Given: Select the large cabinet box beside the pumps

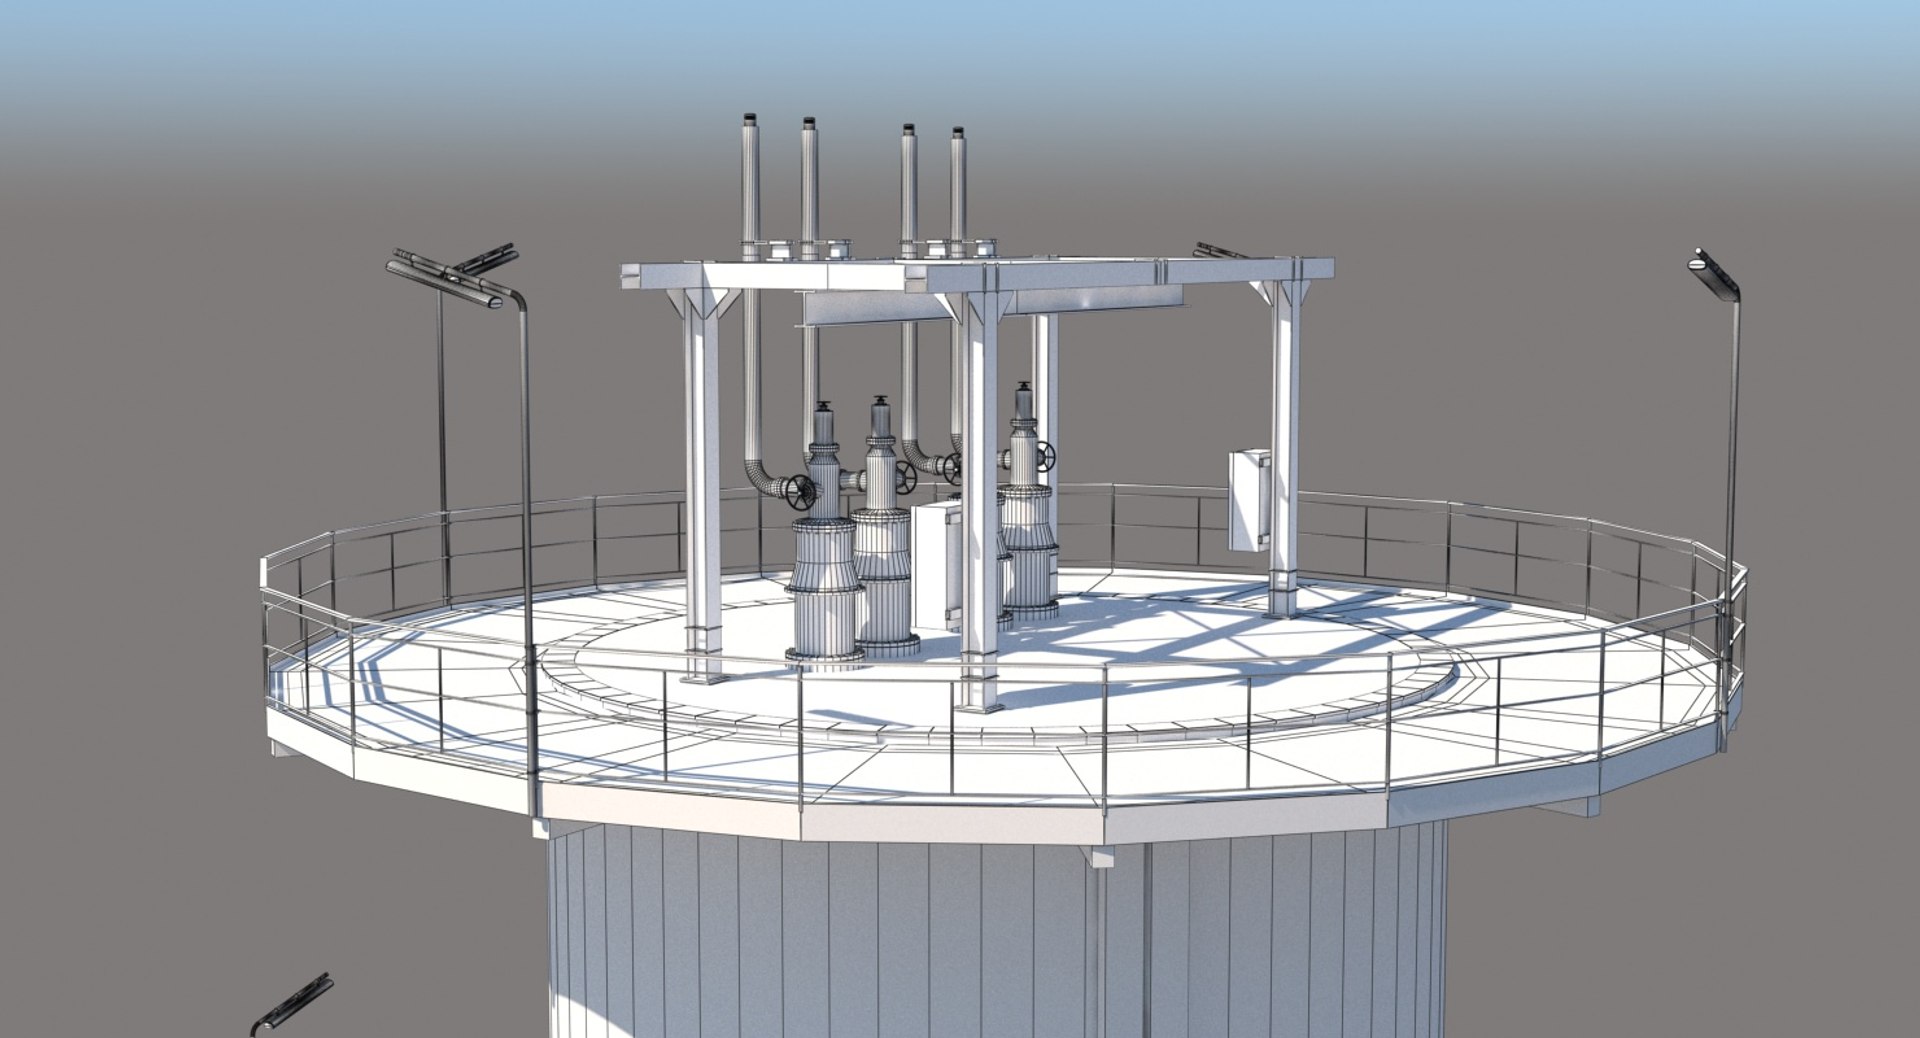Looking at the screenshot, I should point(938,566).
